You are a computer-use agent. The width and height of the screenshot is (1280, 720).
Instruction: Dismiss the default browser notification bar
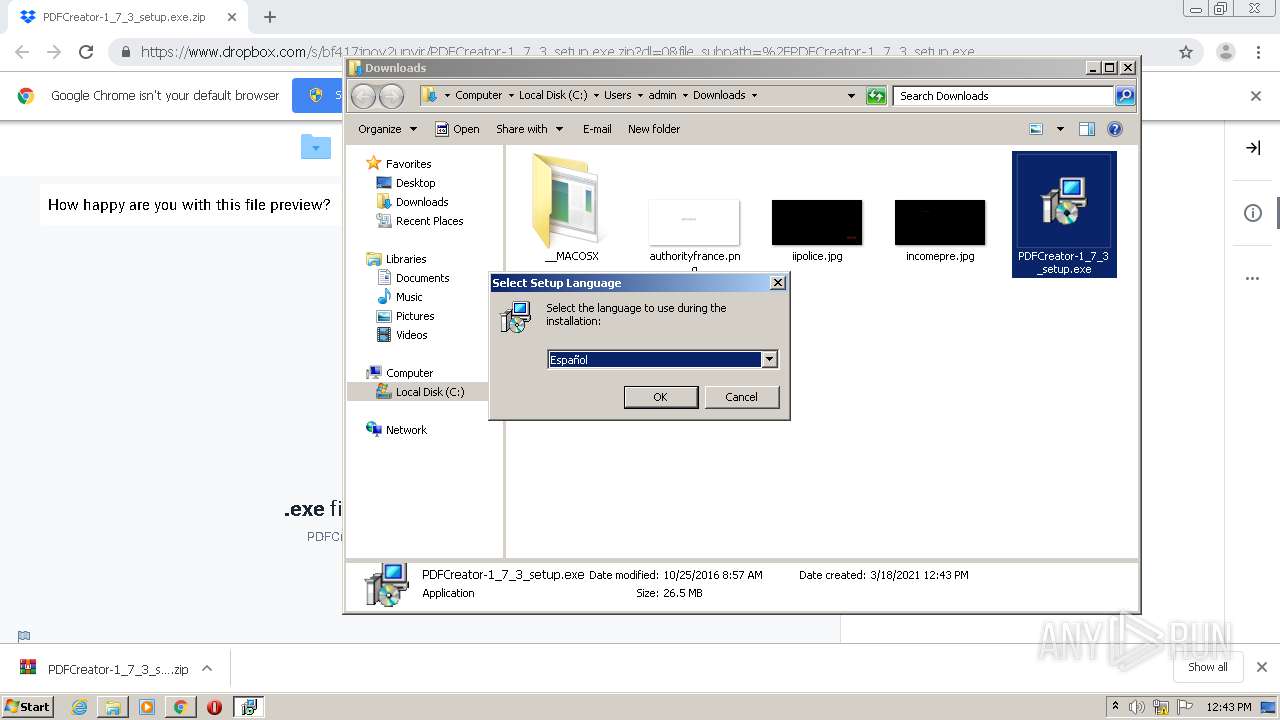coord(1256,96)
